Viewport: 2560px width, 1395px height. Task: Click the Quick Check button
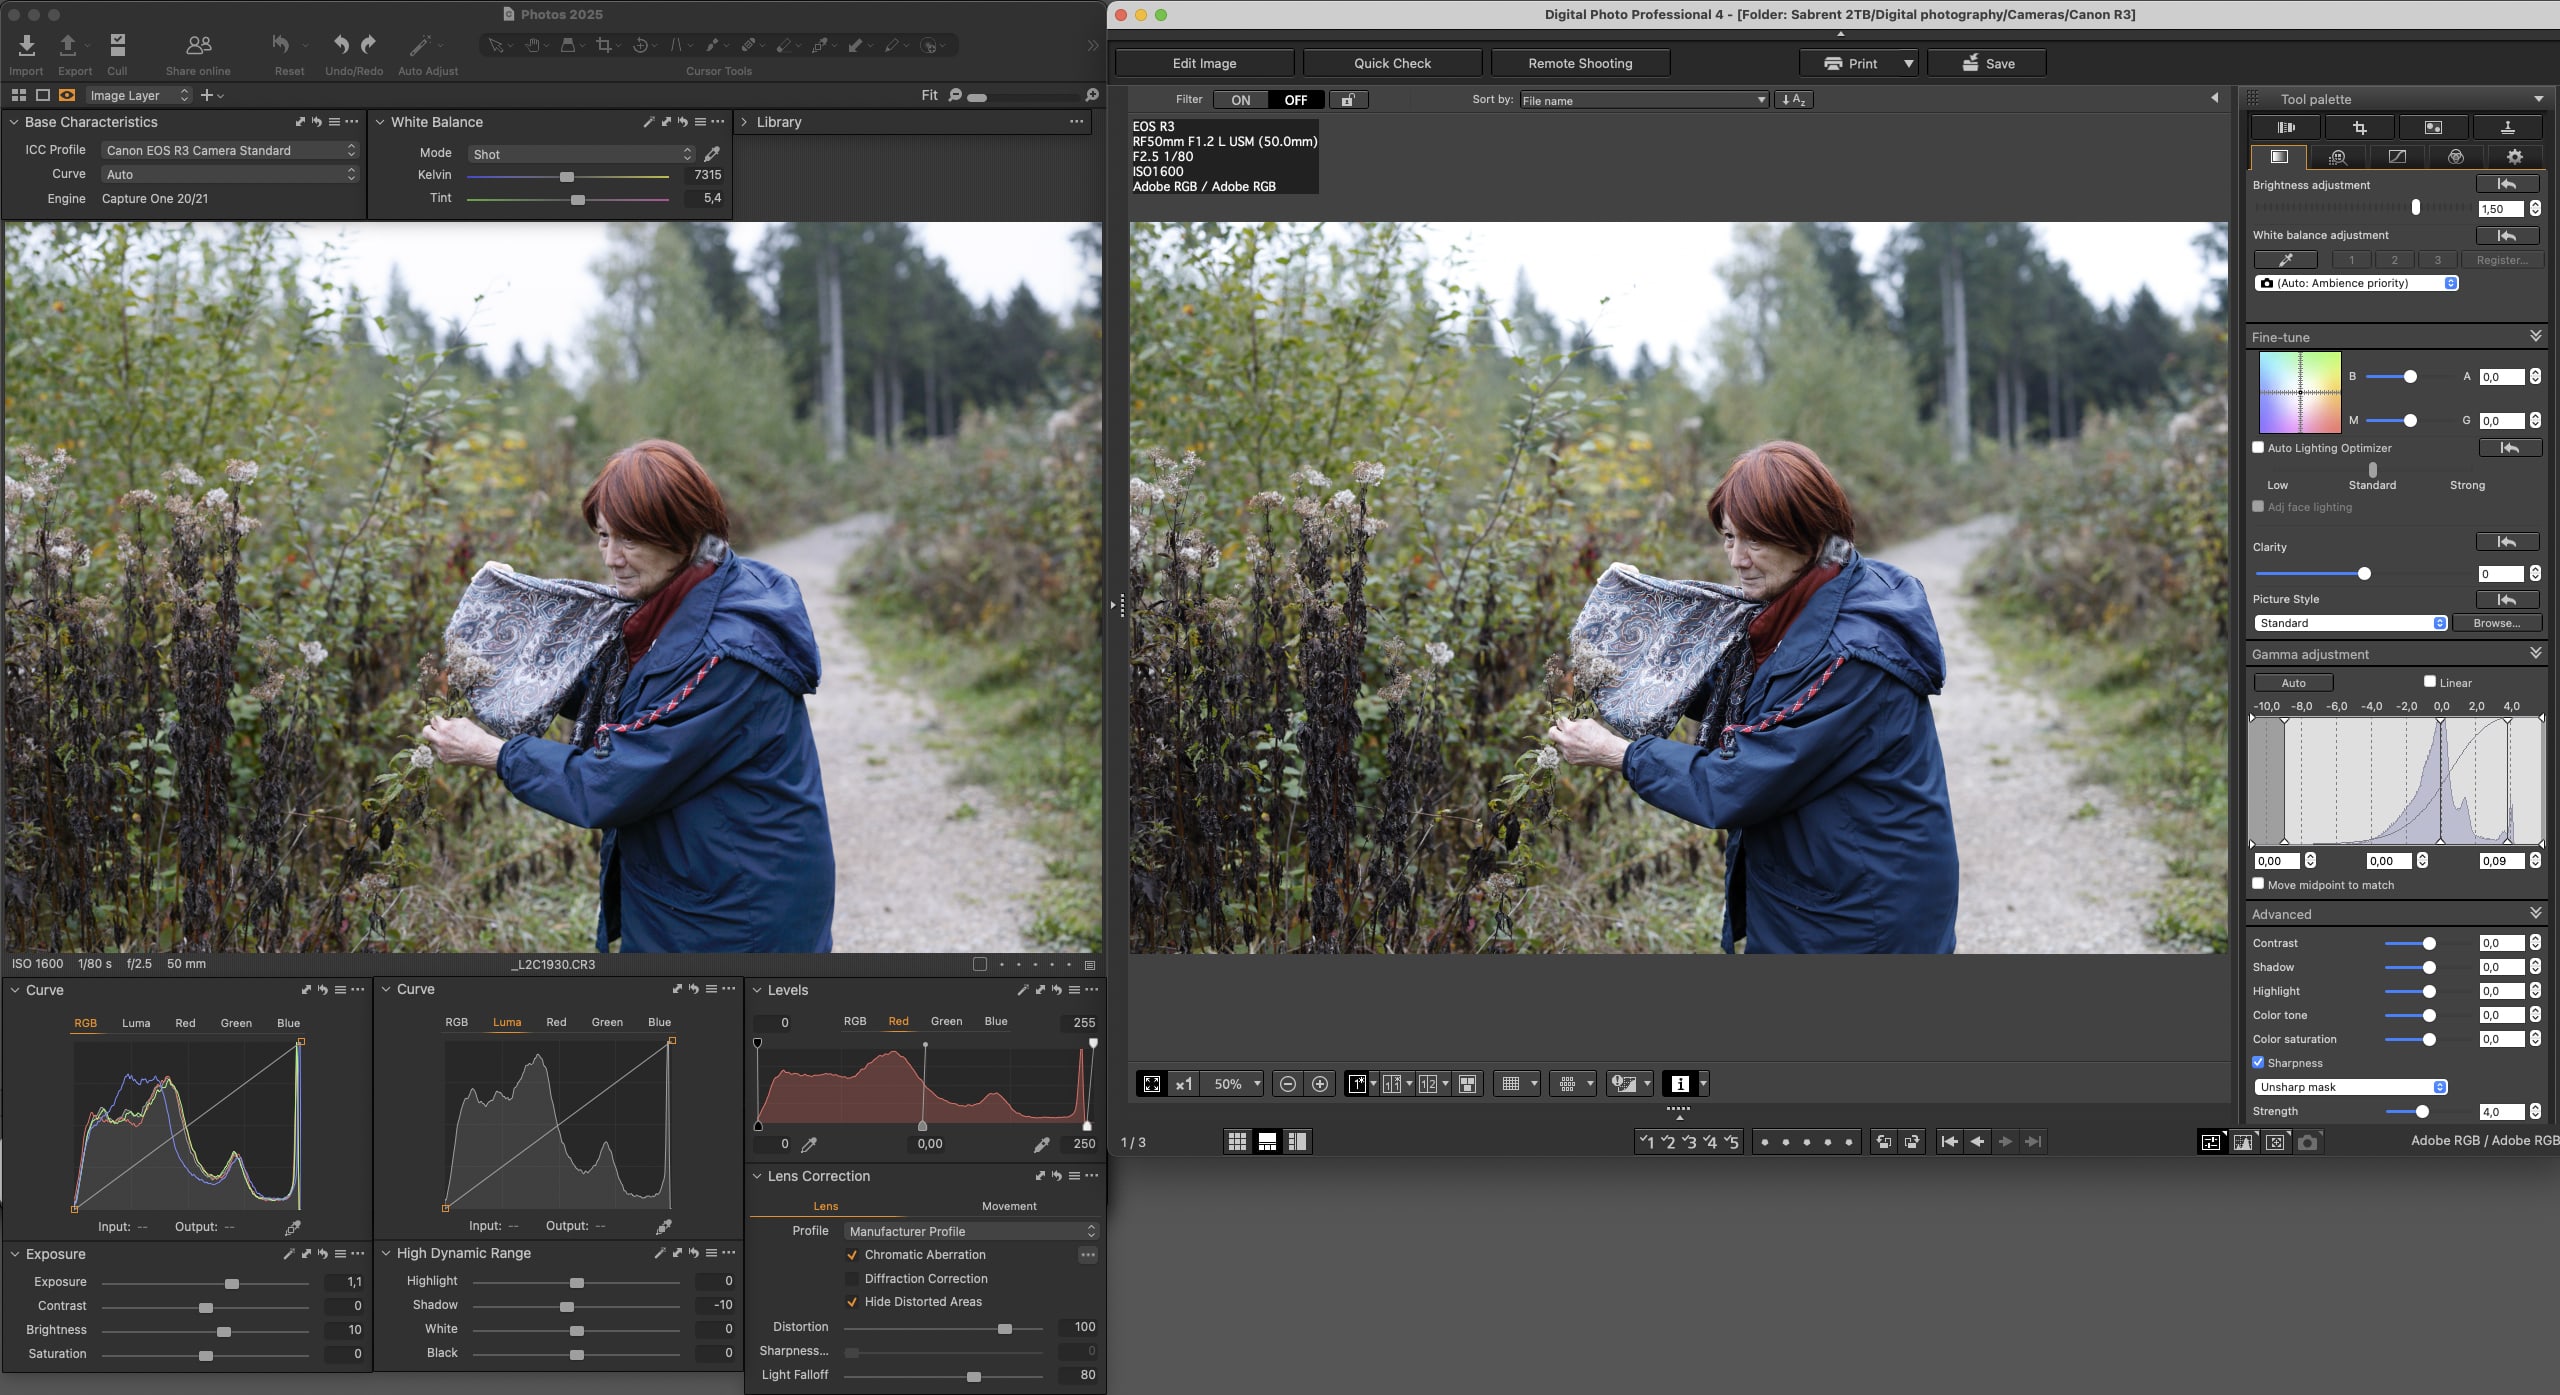pos(1392,63)
